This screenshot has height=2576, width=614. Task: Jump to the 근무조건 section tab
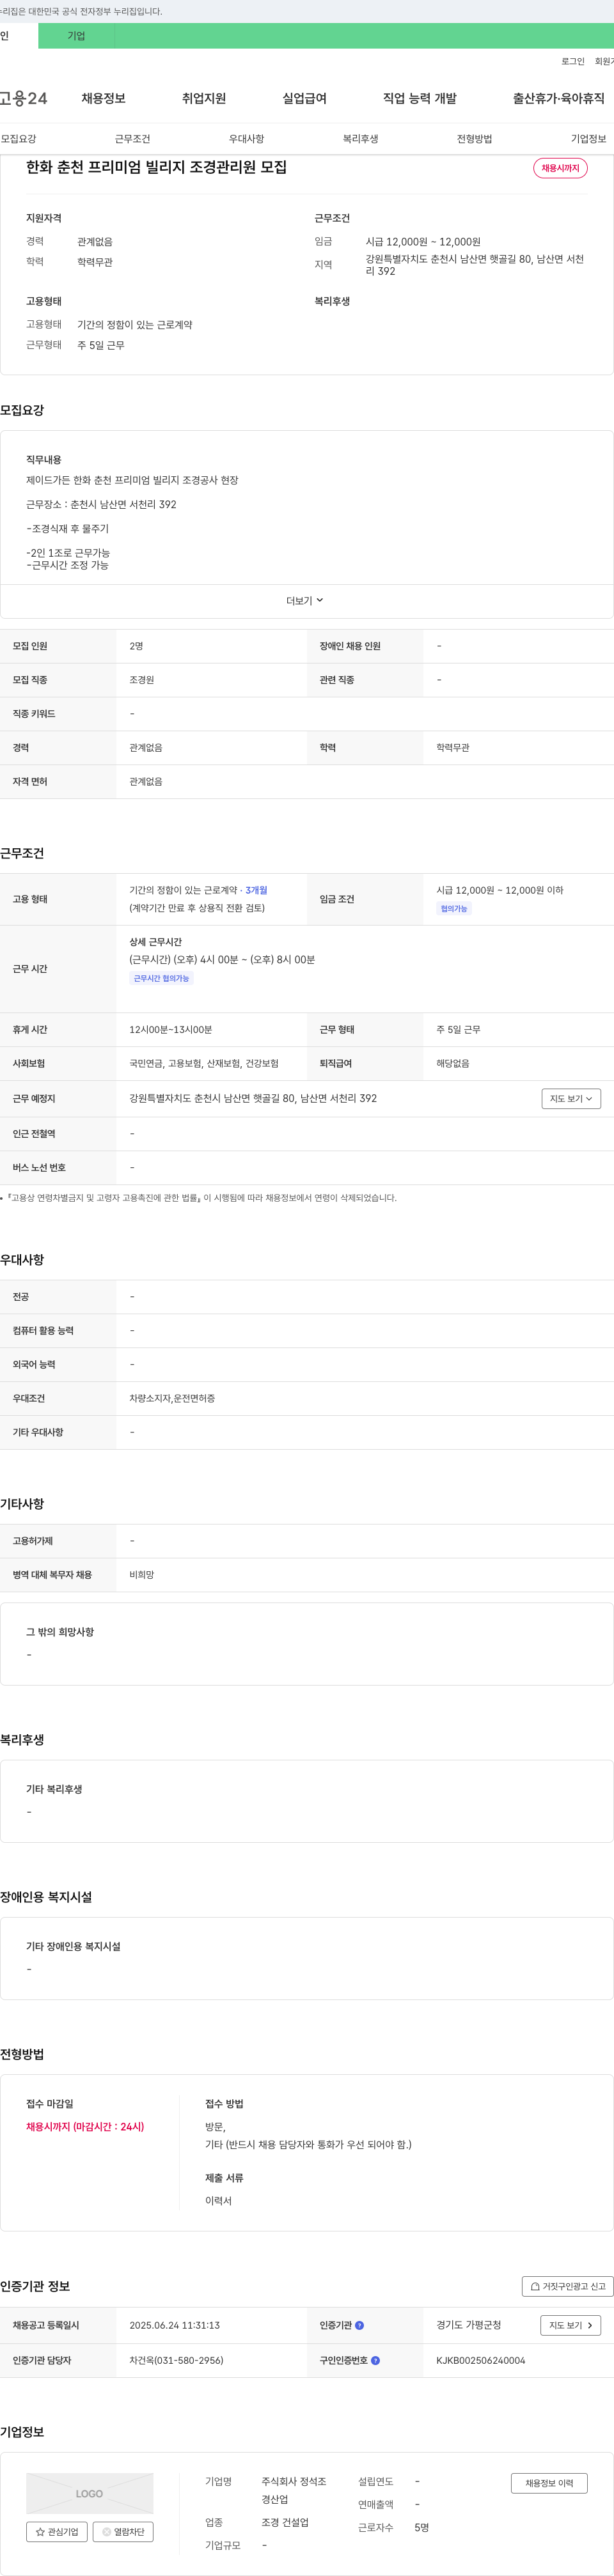pyautogui.click(x=132, y=139)
